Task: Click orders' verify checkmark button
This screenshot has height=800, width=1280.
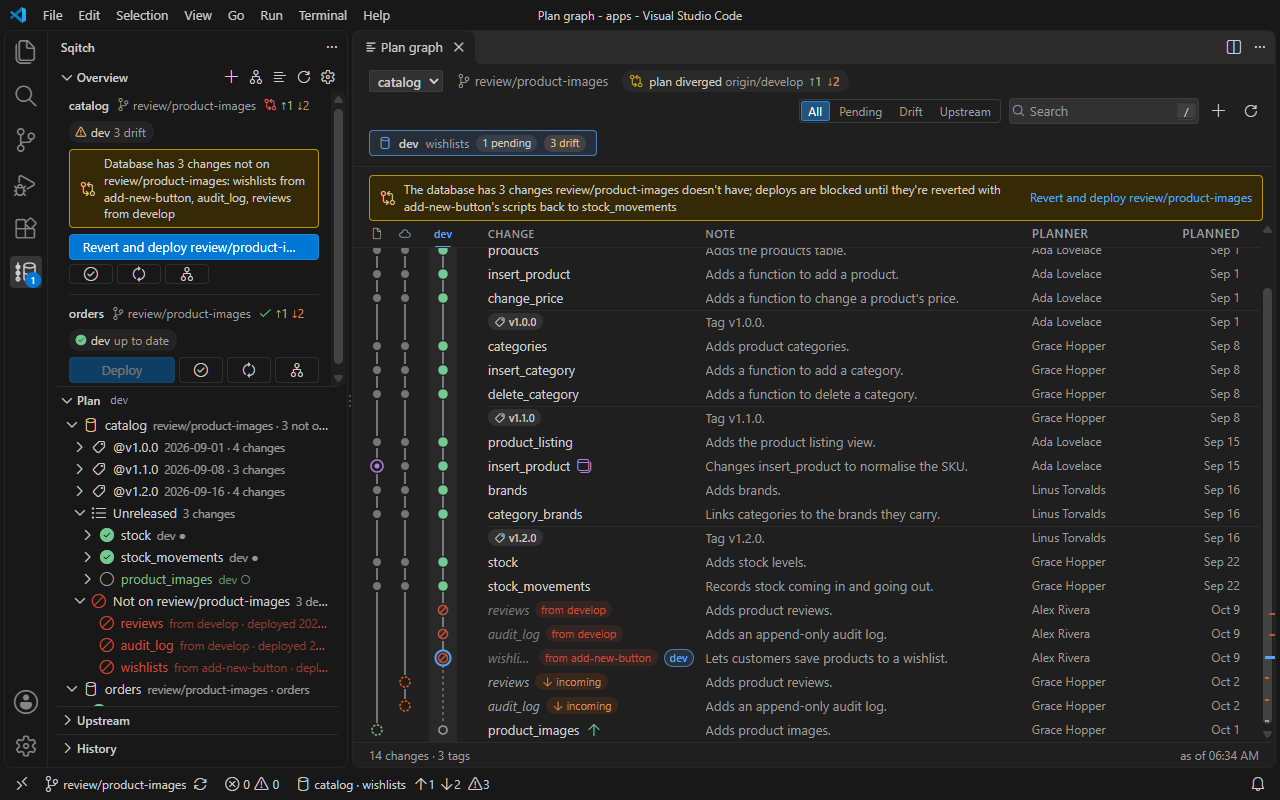Action: coord(201,370)
